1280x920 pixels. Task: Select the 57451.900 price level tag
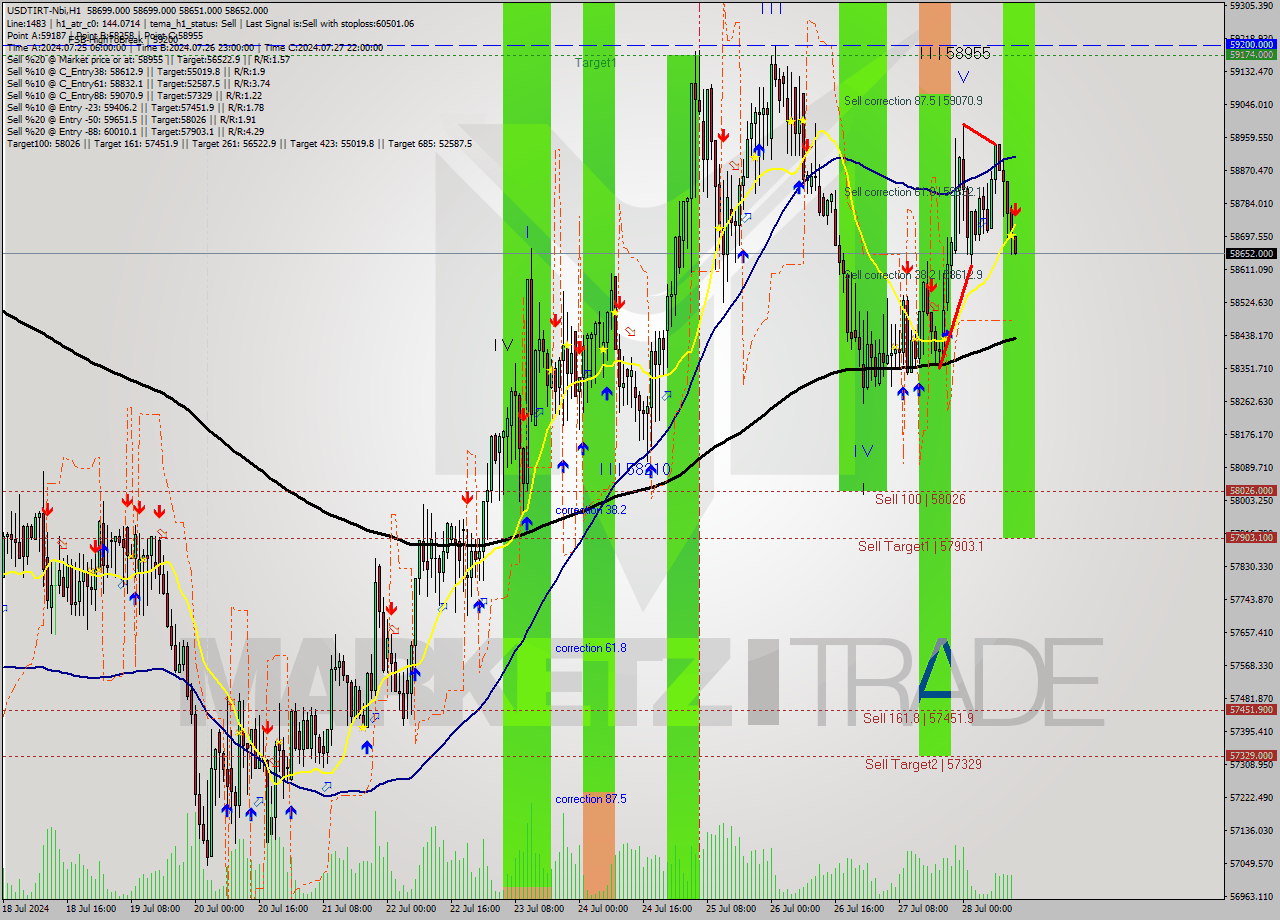(x=1251, y=710)
